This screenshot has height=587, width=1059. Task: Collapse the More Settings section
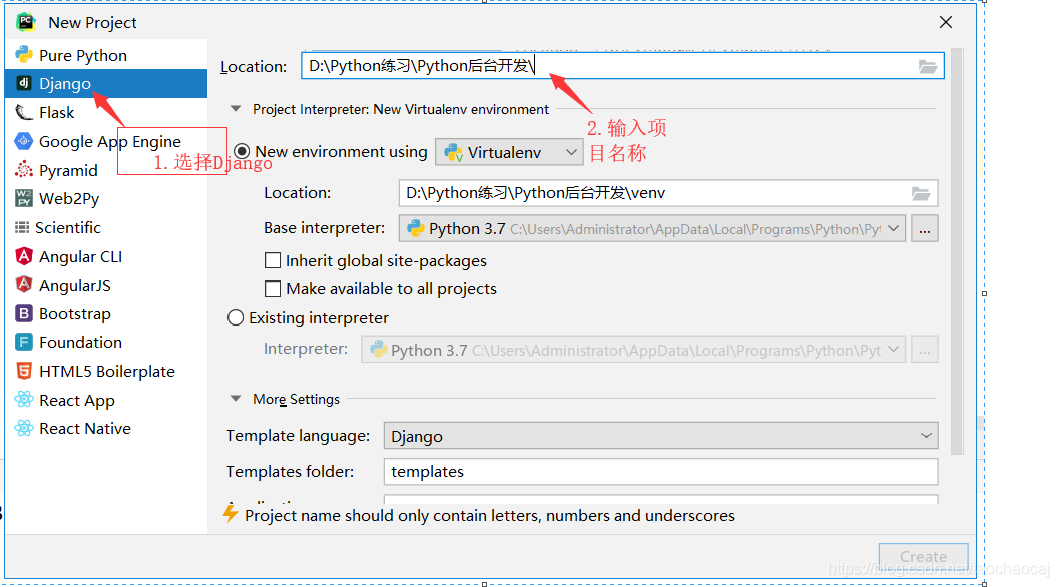pyautogui.click(x=236, y=399)
